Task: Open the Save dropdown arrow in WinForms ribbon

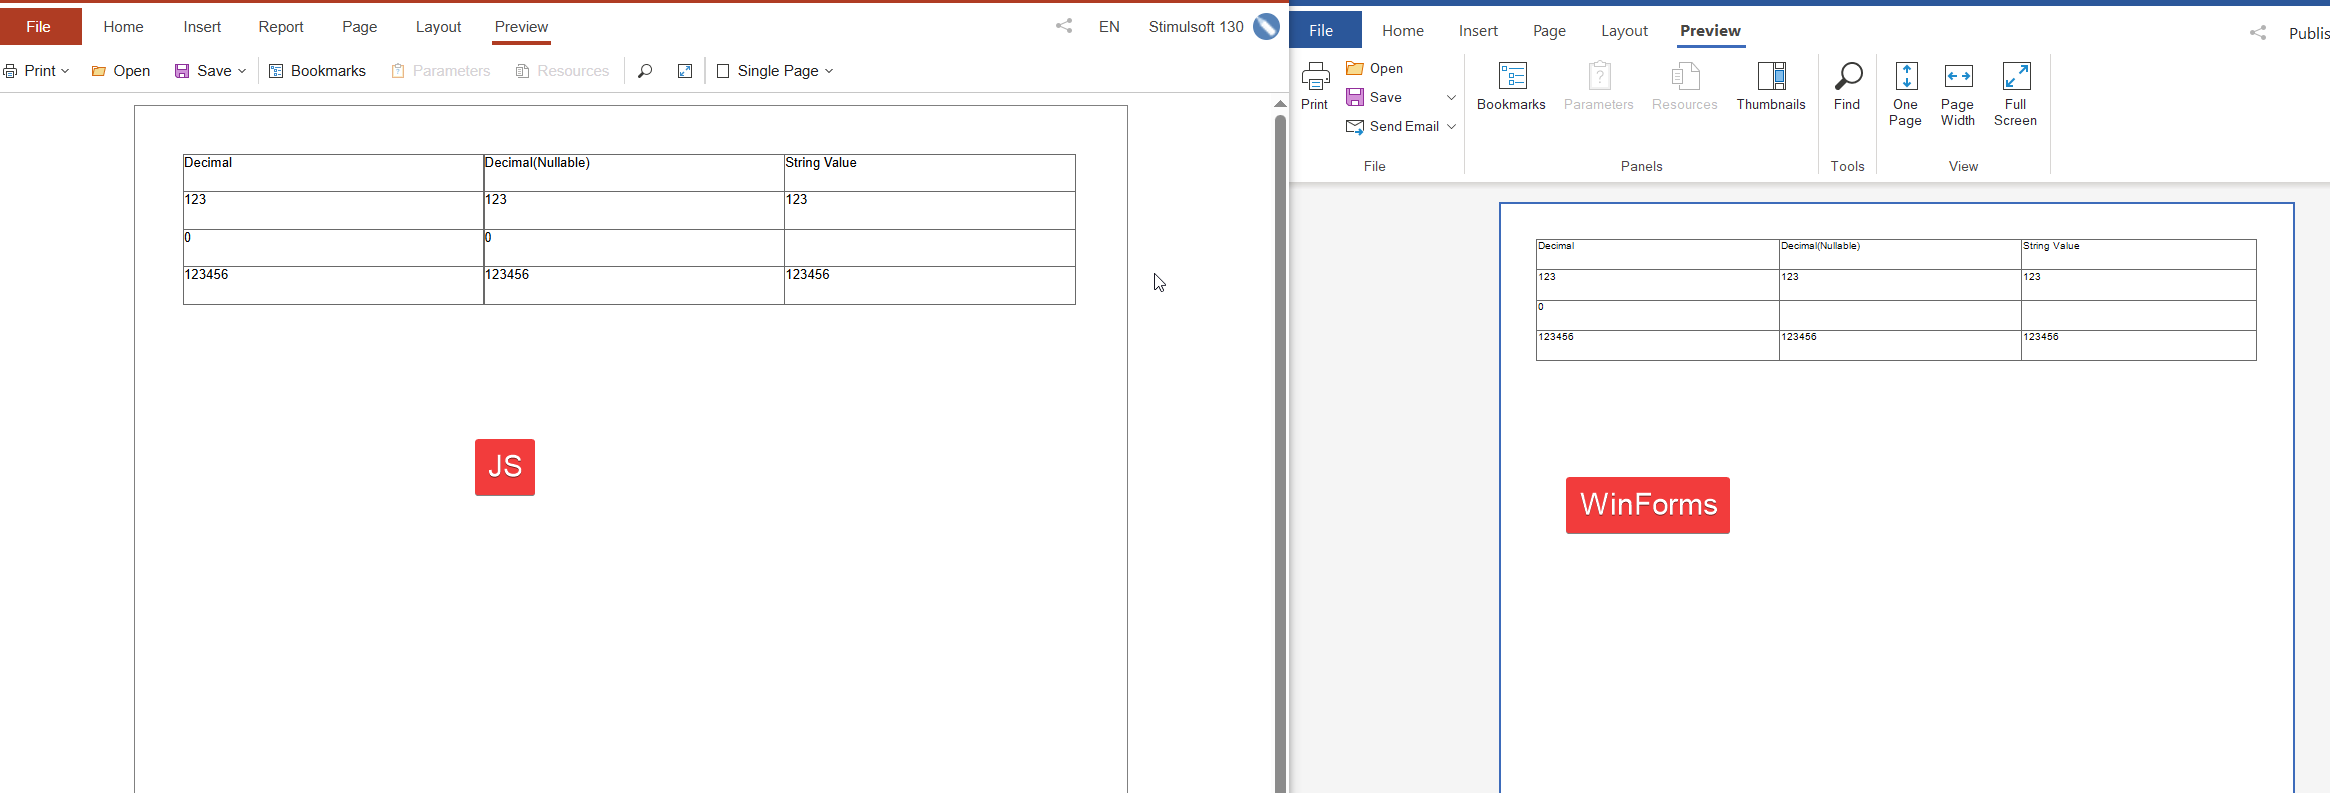Action: [1451, 97]
